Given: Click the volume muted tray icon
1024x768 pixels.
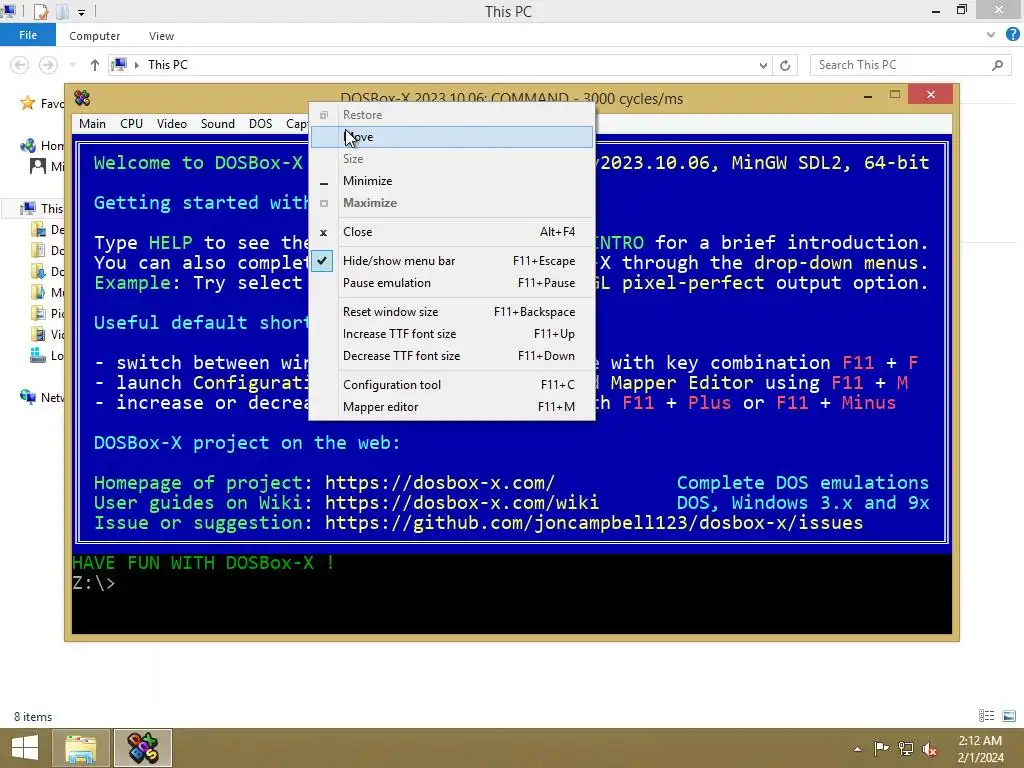Looking at the screenshot, I should [929, 749].
